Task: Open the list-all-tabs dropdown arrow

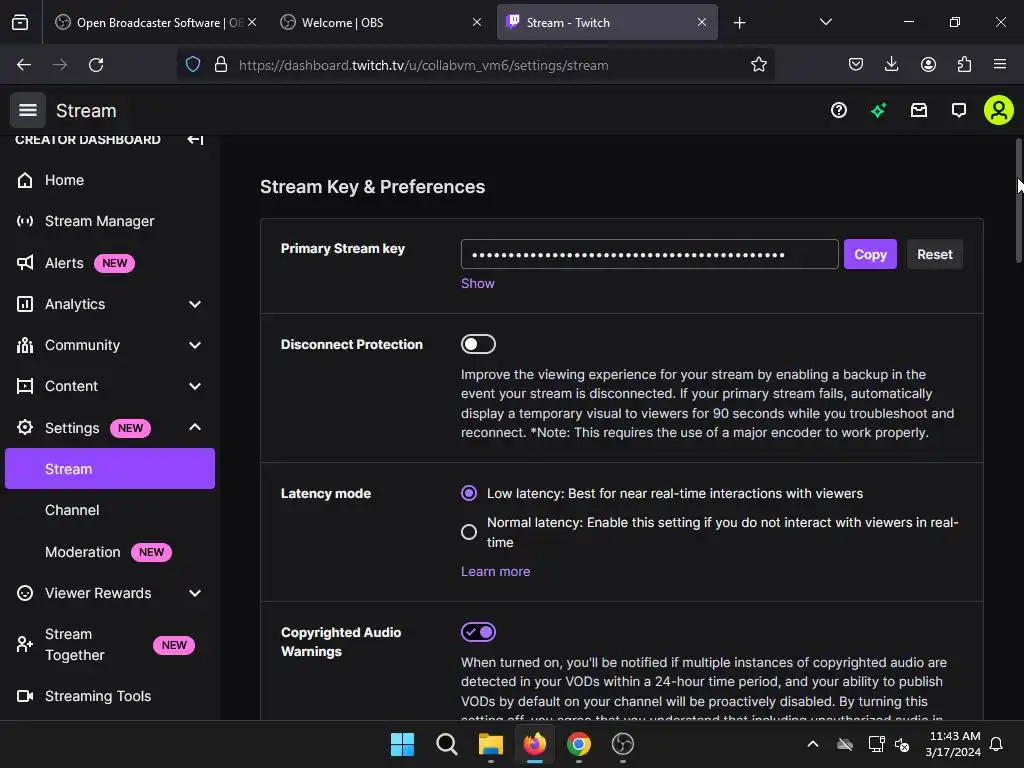Action: [x=825, y=22]
